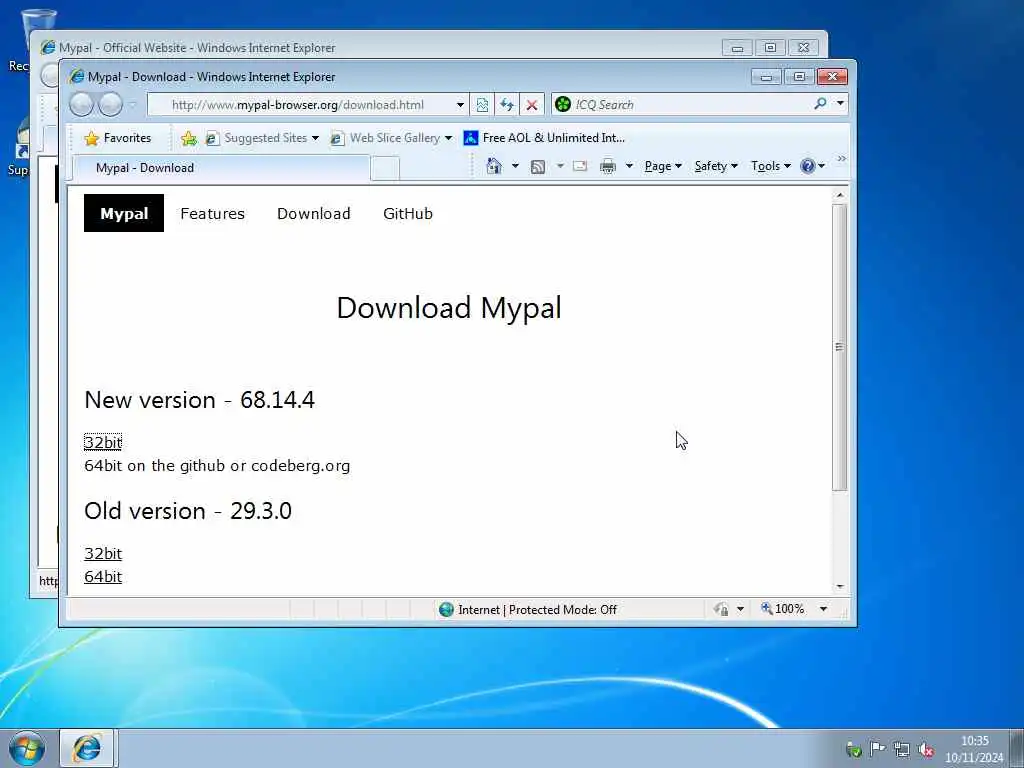Click the 64bit on the github or codeberg.org text
Viewport: 1024px width, 768px height.
coord(217,466)
